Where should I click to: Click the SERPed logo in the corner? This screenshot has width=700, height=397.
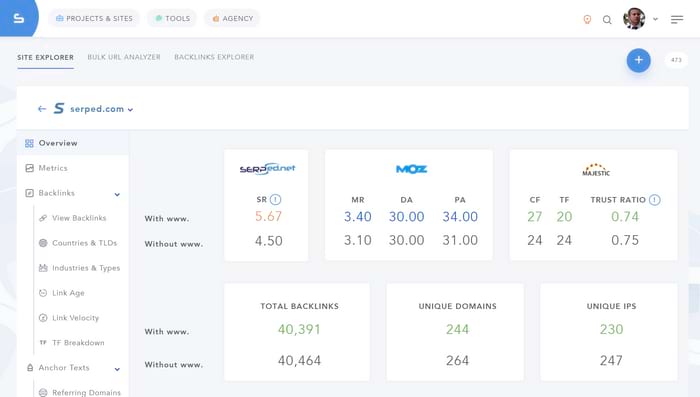pos(18,18)
